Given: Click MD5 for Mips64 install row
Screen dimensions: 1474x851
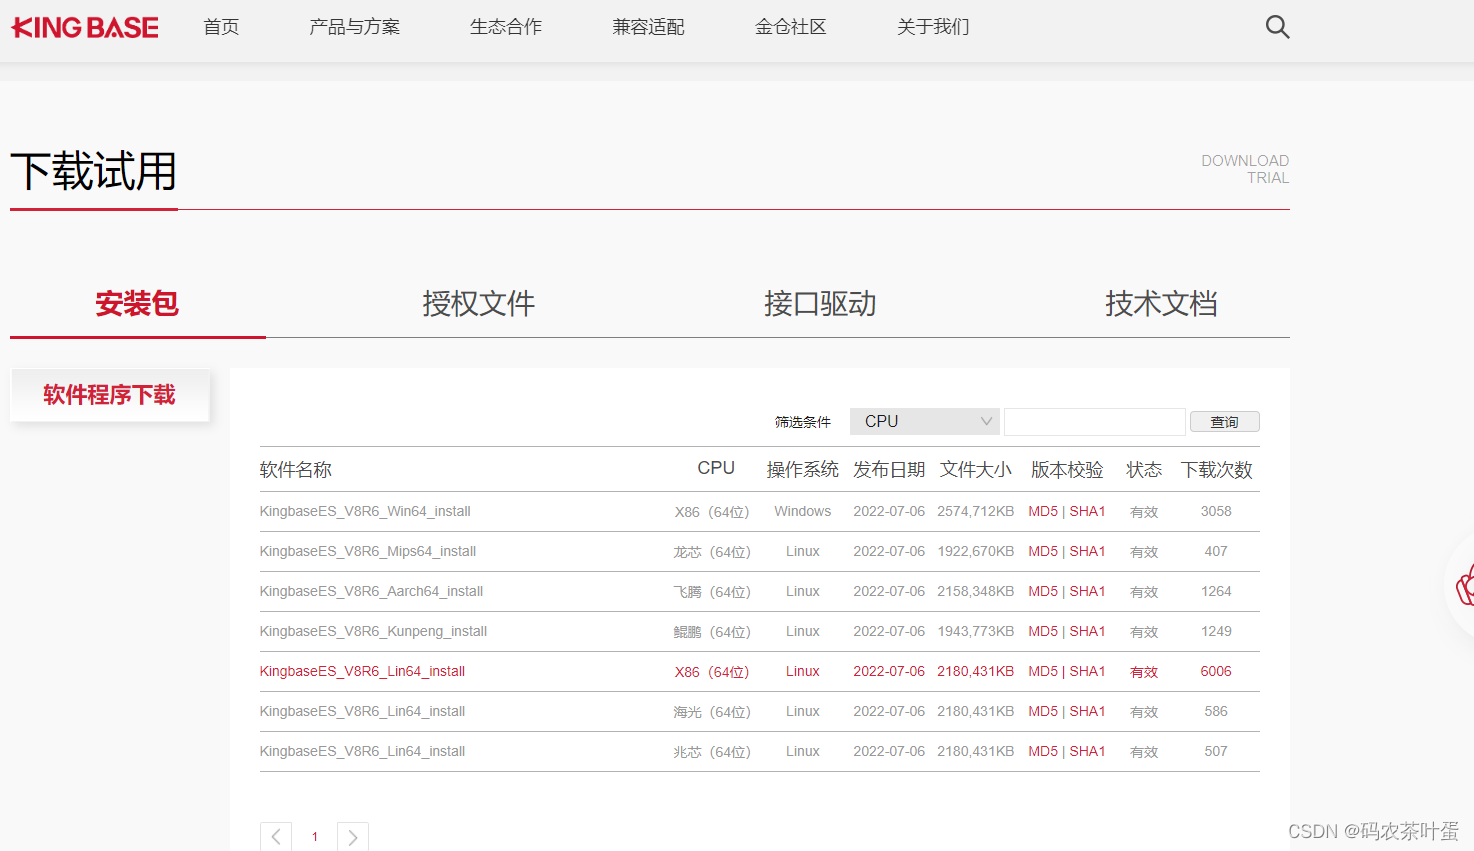Looking at the screenshot, I should click(1043, 551).
